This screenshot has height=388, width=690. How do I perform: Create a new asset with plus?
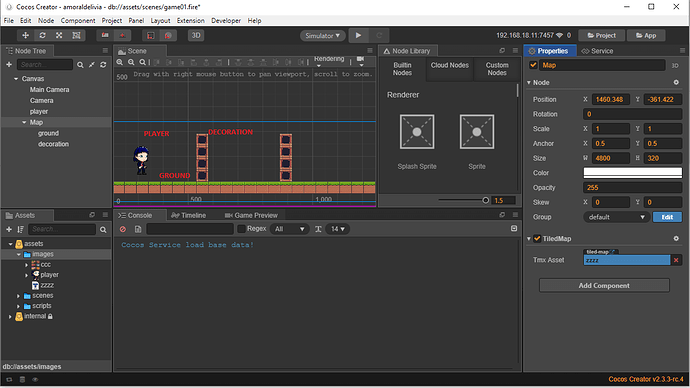coord(9,229)
